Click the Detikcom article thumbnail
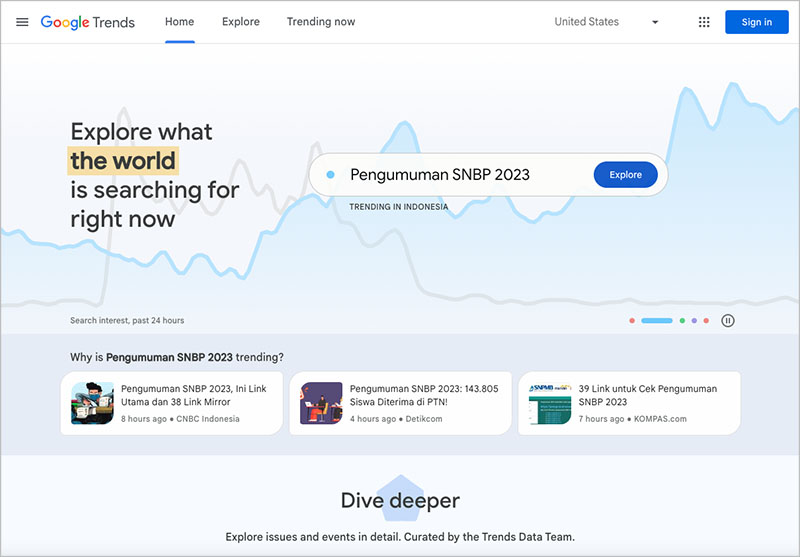Image resolution: width=800 pixels, height=557 pixels. coord(321,403)
